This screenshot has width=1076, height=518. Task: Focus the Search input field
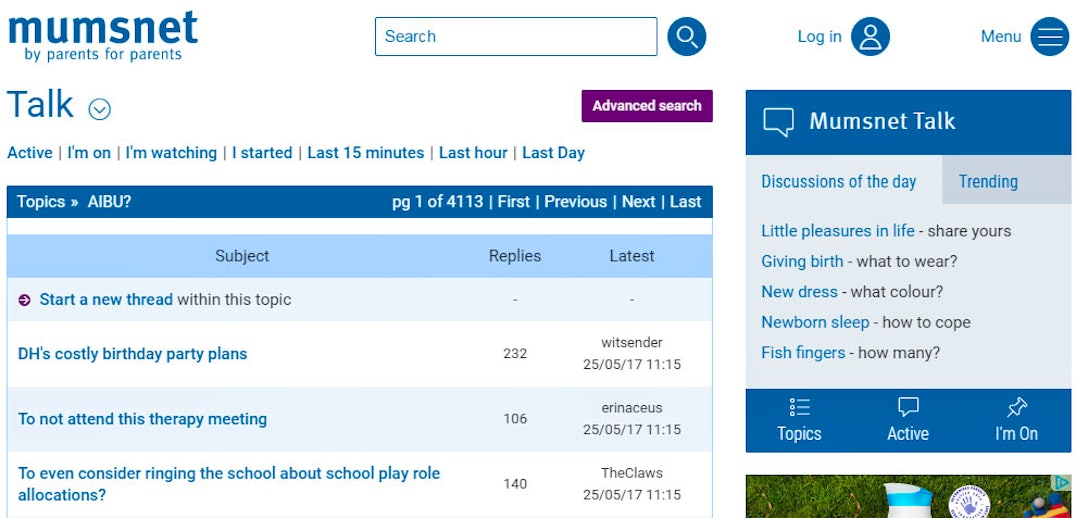click(x=516, y=36)
